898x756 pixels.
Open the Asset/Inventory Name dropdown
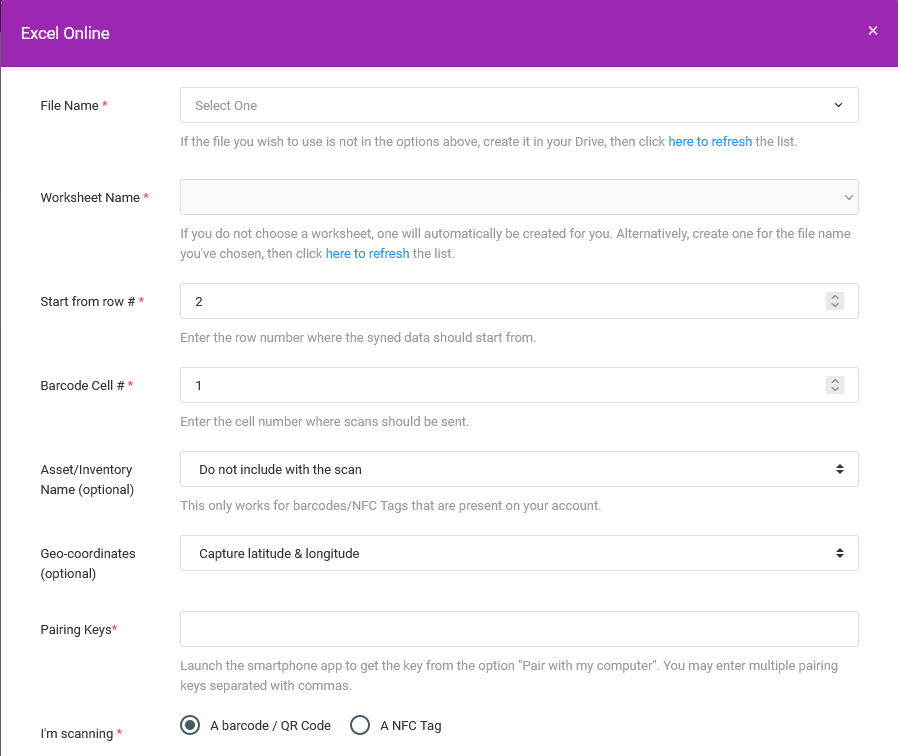519,469
